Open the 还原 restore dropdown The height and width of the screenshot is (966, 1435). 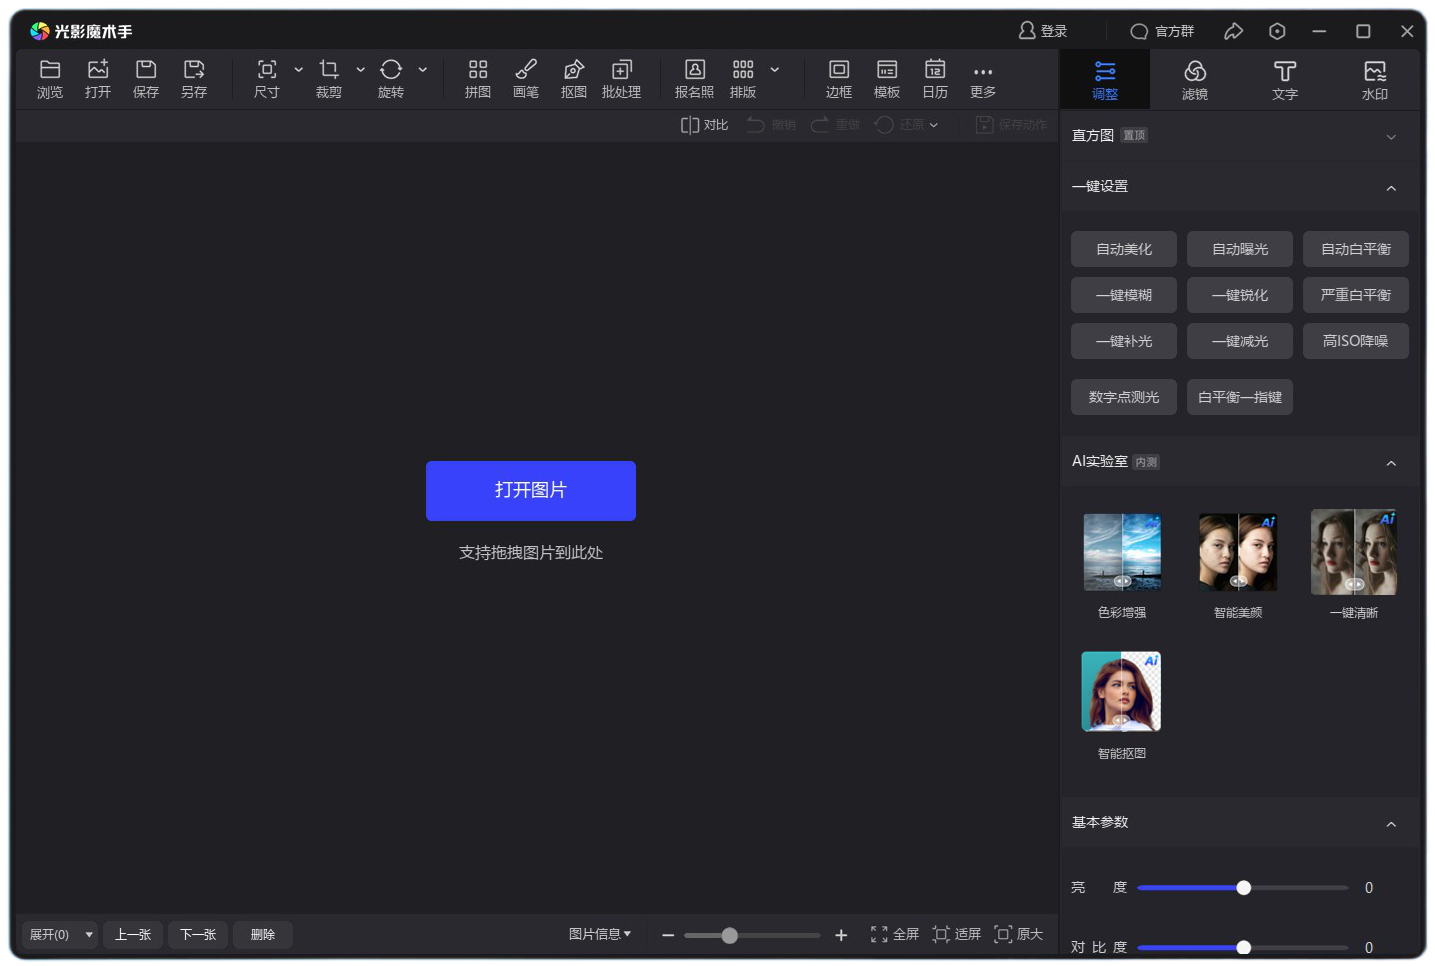(x=934, y=125)
